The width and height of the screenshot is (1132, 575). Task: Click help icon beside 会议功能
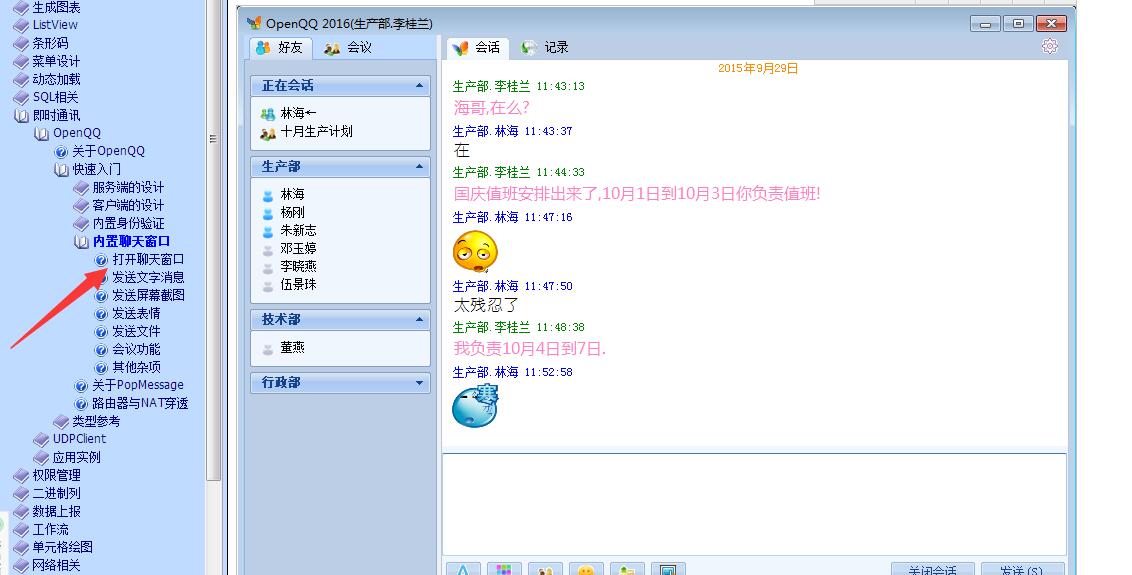click(102, 350)
